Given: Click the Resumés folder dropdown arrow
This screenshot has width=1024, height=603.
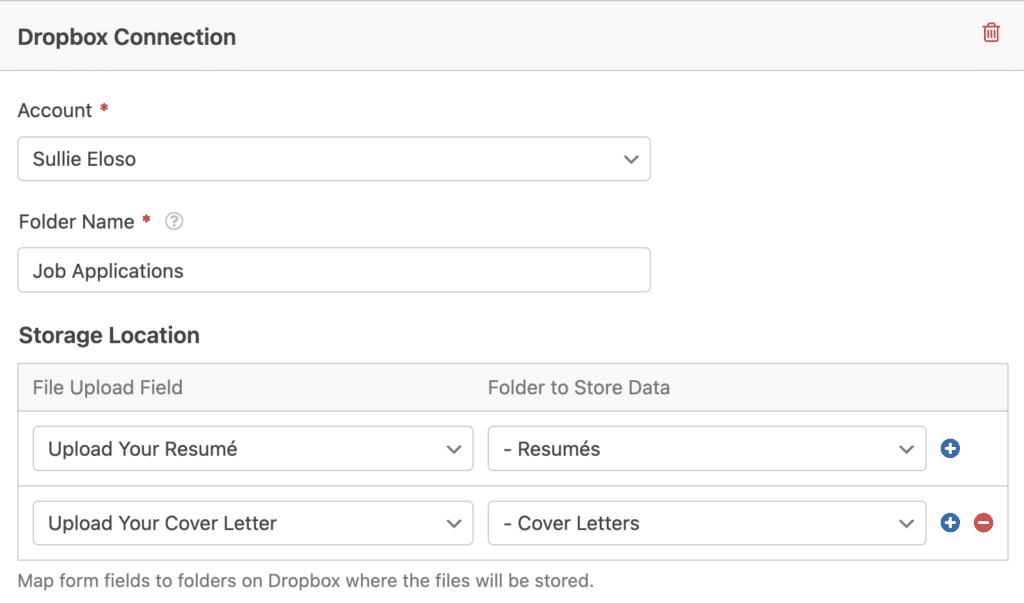Looking at the screenshot, I should pos(906,448).
